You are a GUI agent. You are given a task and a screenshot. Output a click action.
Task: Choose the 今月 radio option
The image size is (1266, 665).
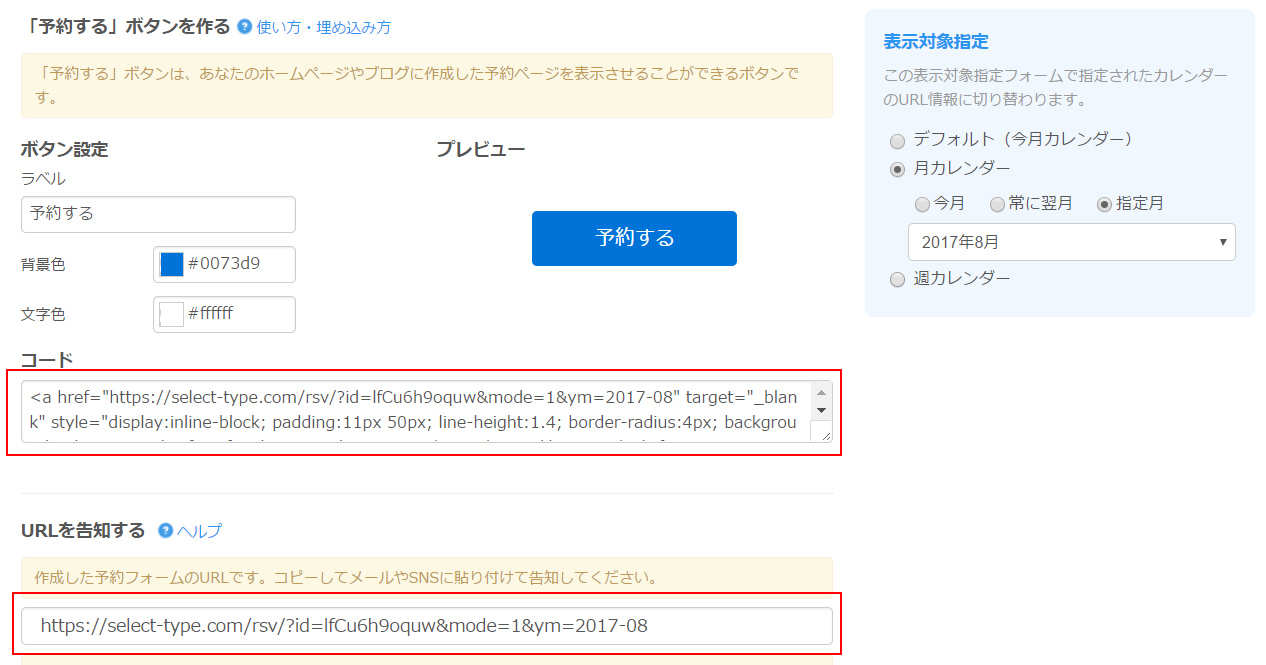pos(922,204)
